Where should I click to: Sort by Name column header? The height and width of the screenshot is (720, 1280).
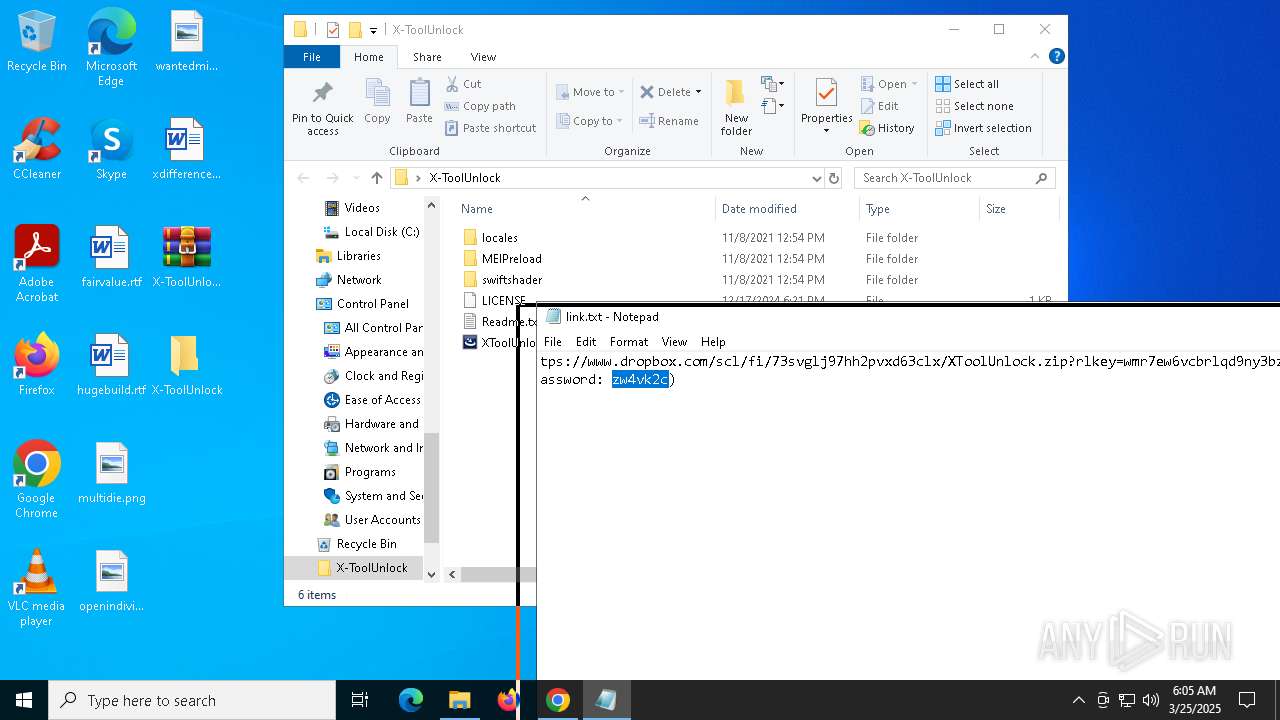[585, 209]
